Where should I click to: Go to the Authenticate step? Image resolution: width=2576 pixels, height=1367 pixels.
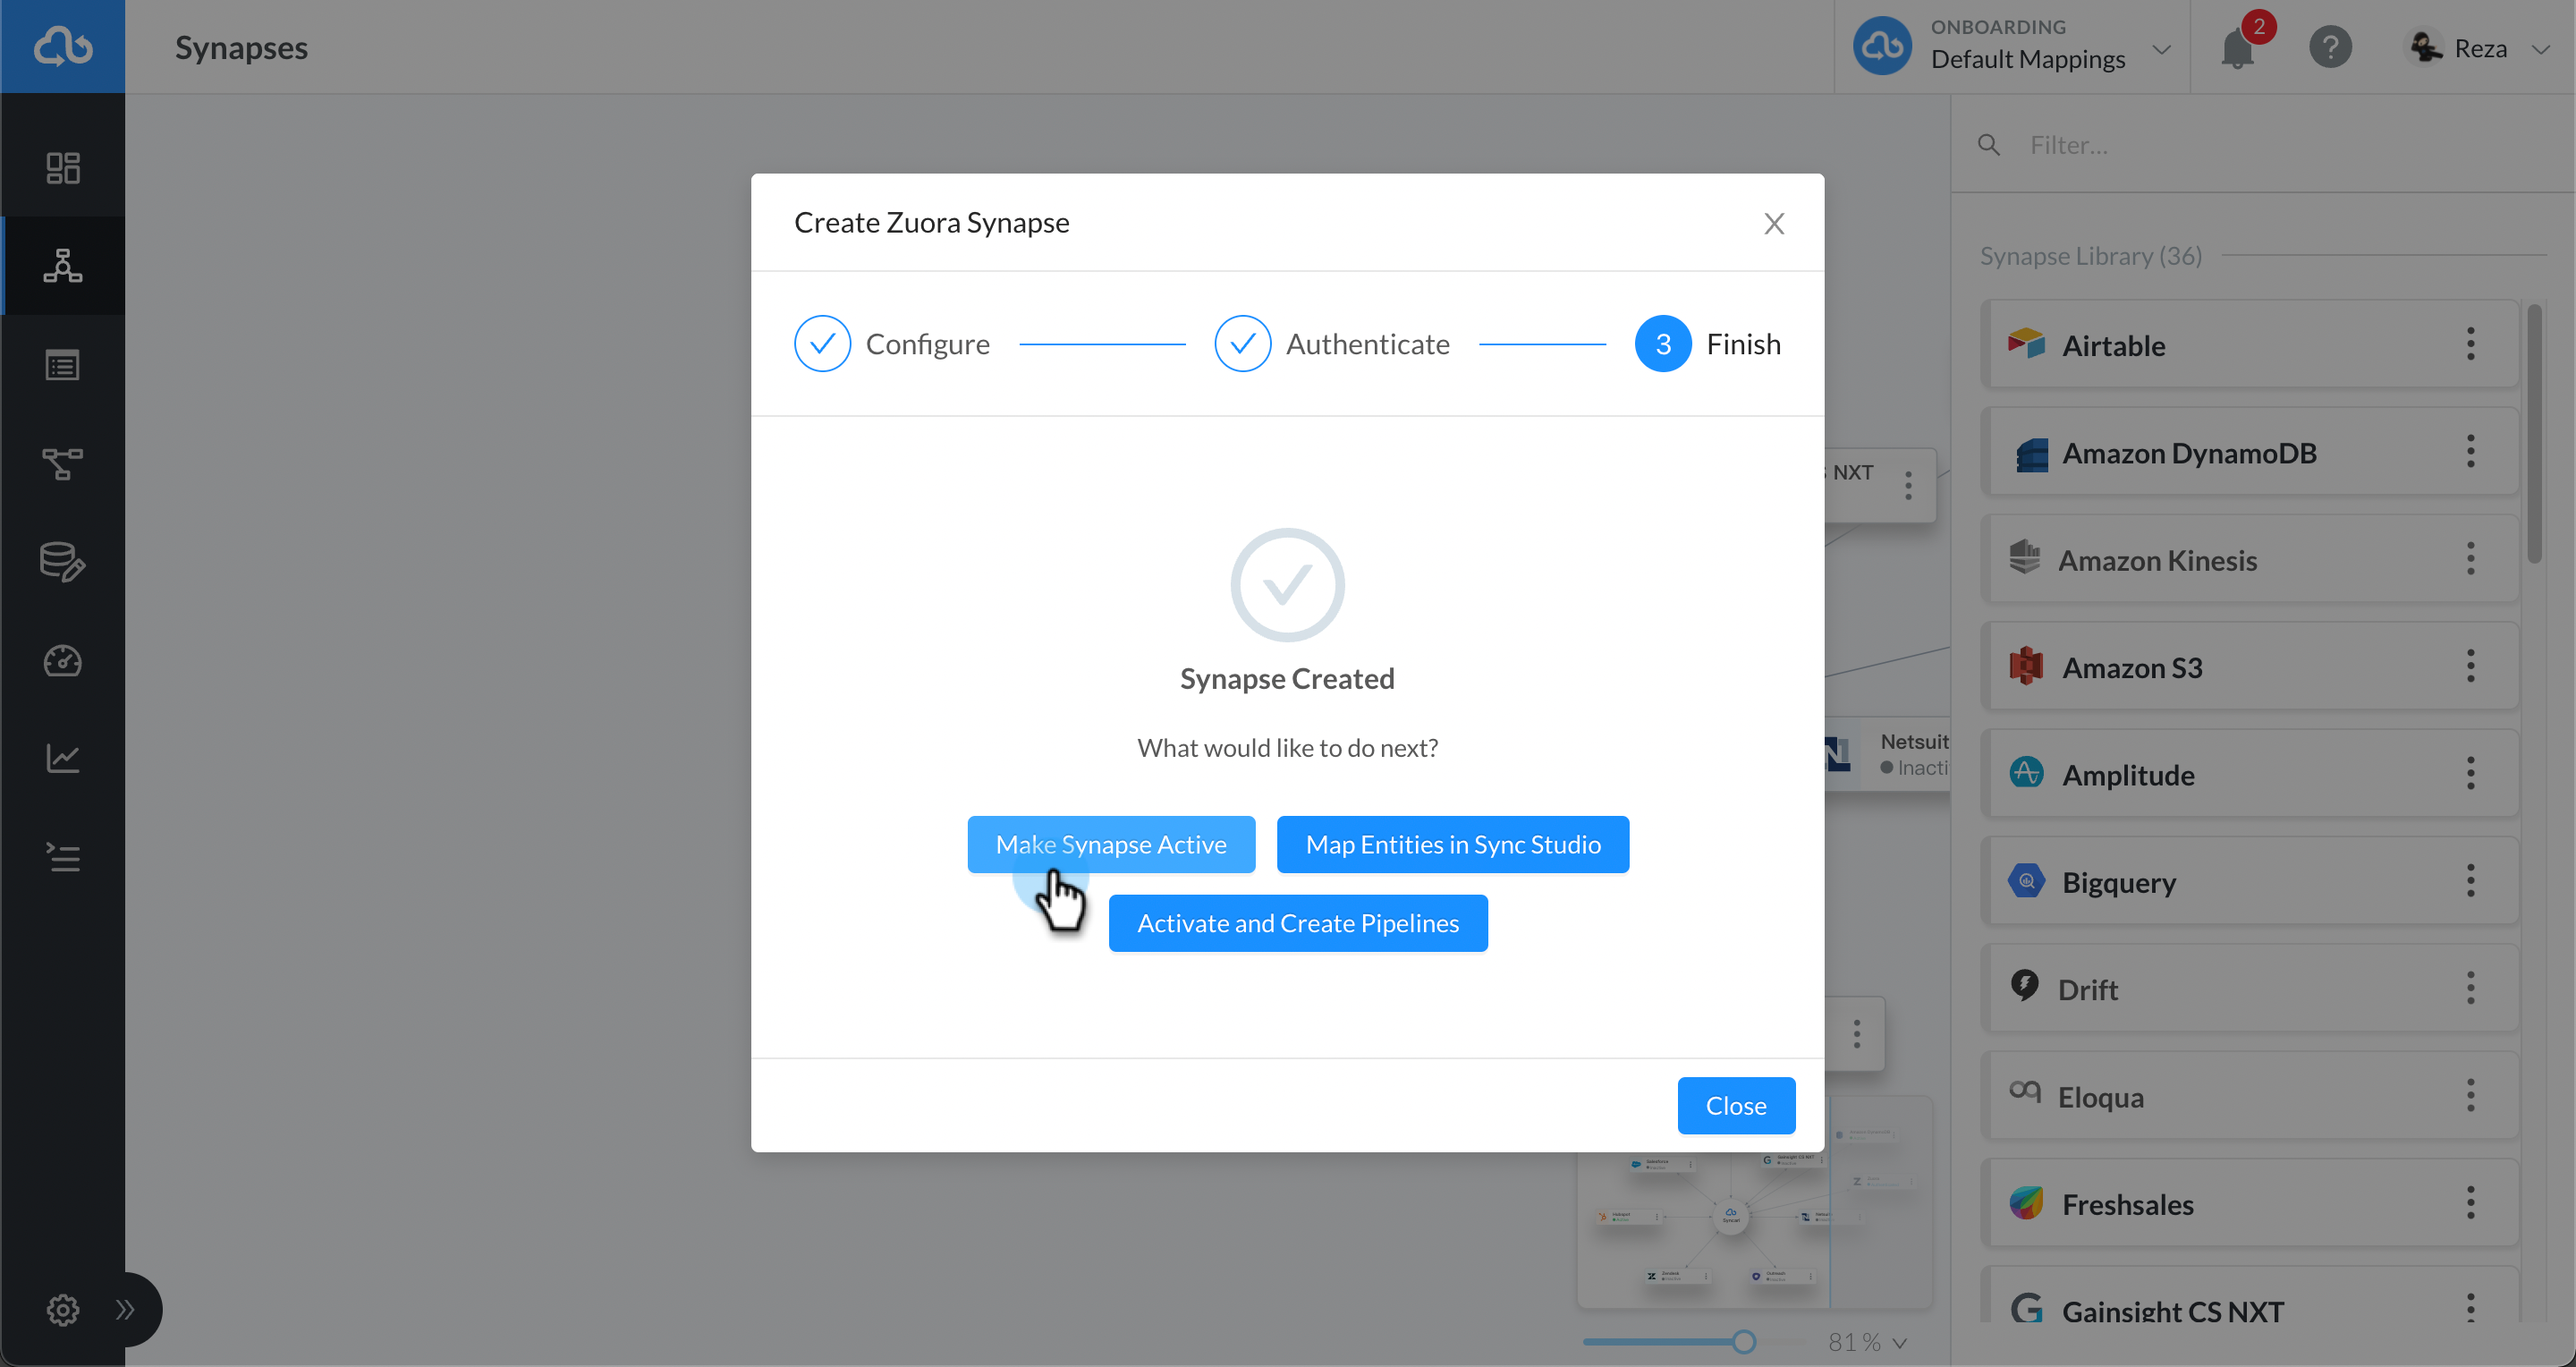(1331, 343)
